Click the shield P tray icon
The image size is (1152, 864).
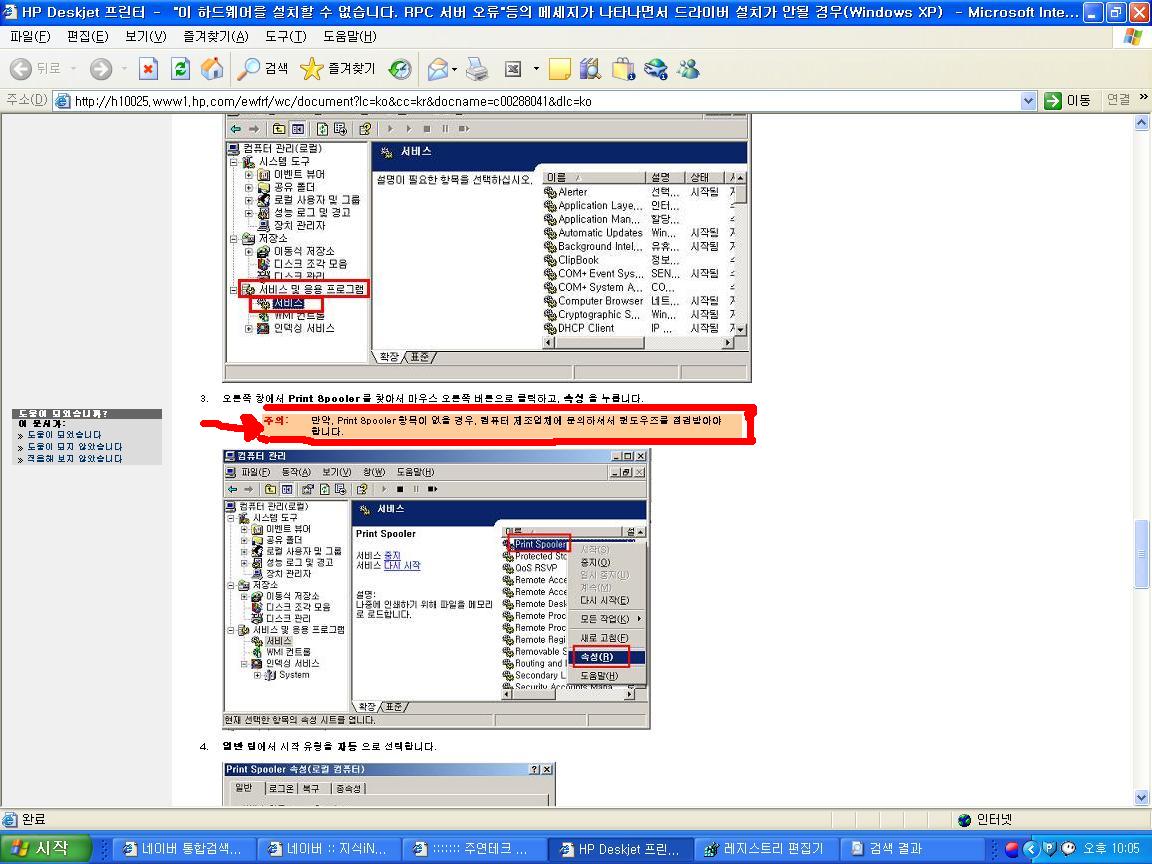tap(1049, 849)
